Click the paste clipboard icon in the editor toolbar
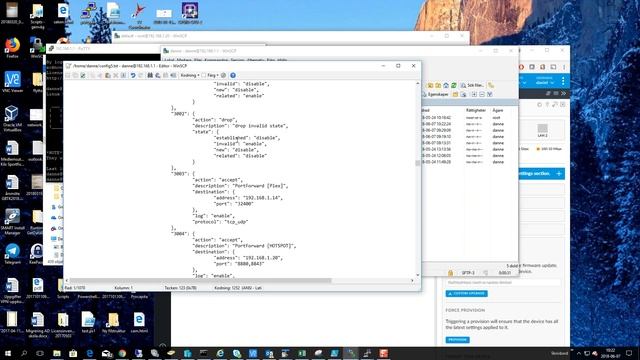 [108, 76]
